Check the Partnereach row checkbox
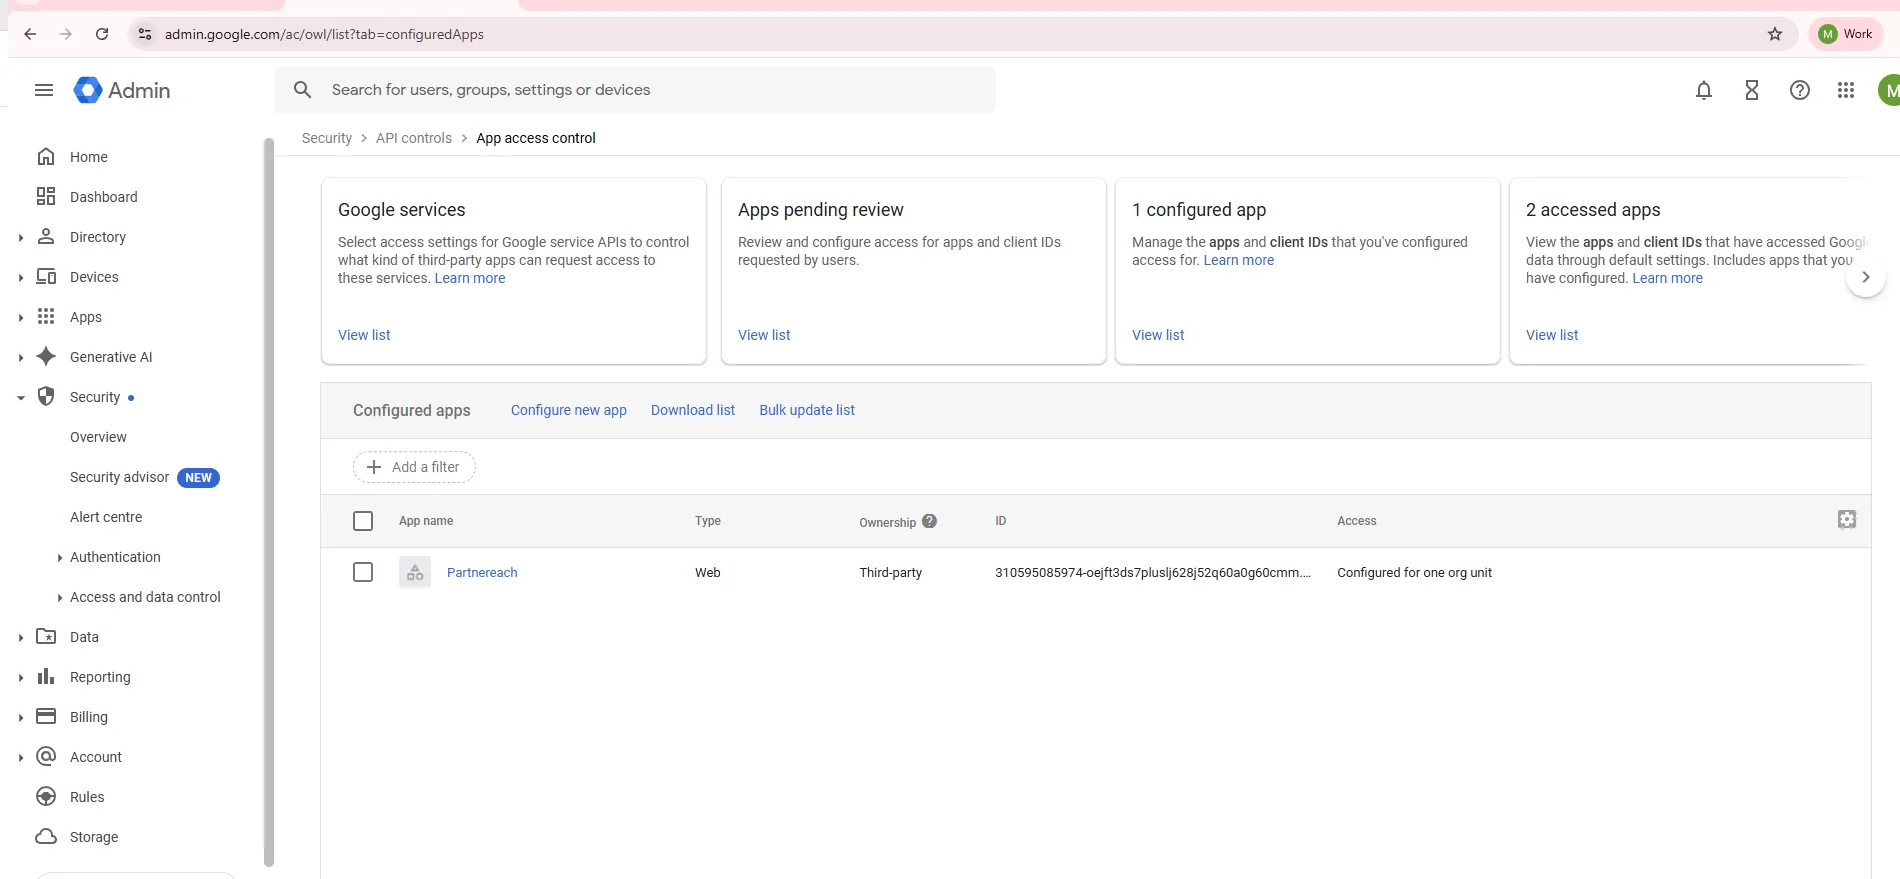1900x879 pixels. click(363, 572)
